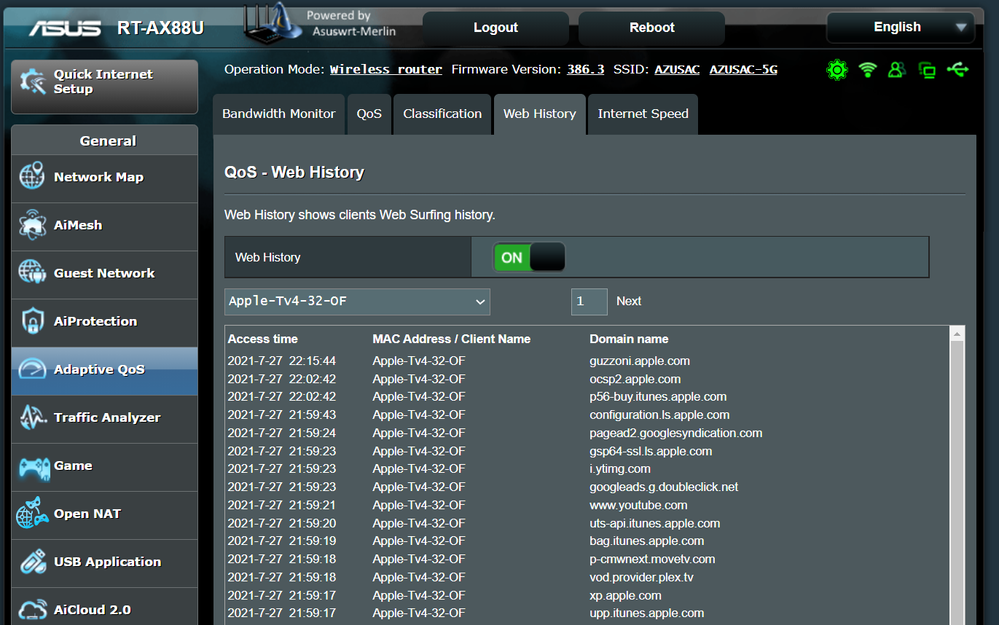Image resolution: width=999 pixels, height=625 pixels.
Task: Click the Domain name column header
Action: 628,339
